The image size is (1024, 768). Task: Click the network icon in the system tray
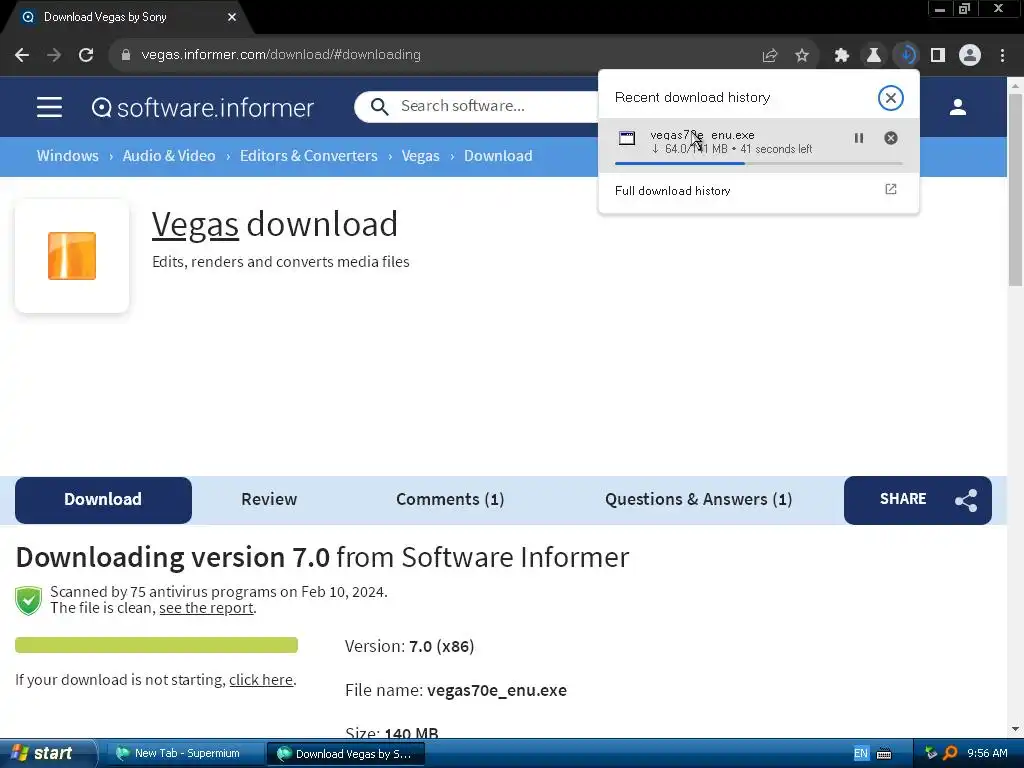931,754
